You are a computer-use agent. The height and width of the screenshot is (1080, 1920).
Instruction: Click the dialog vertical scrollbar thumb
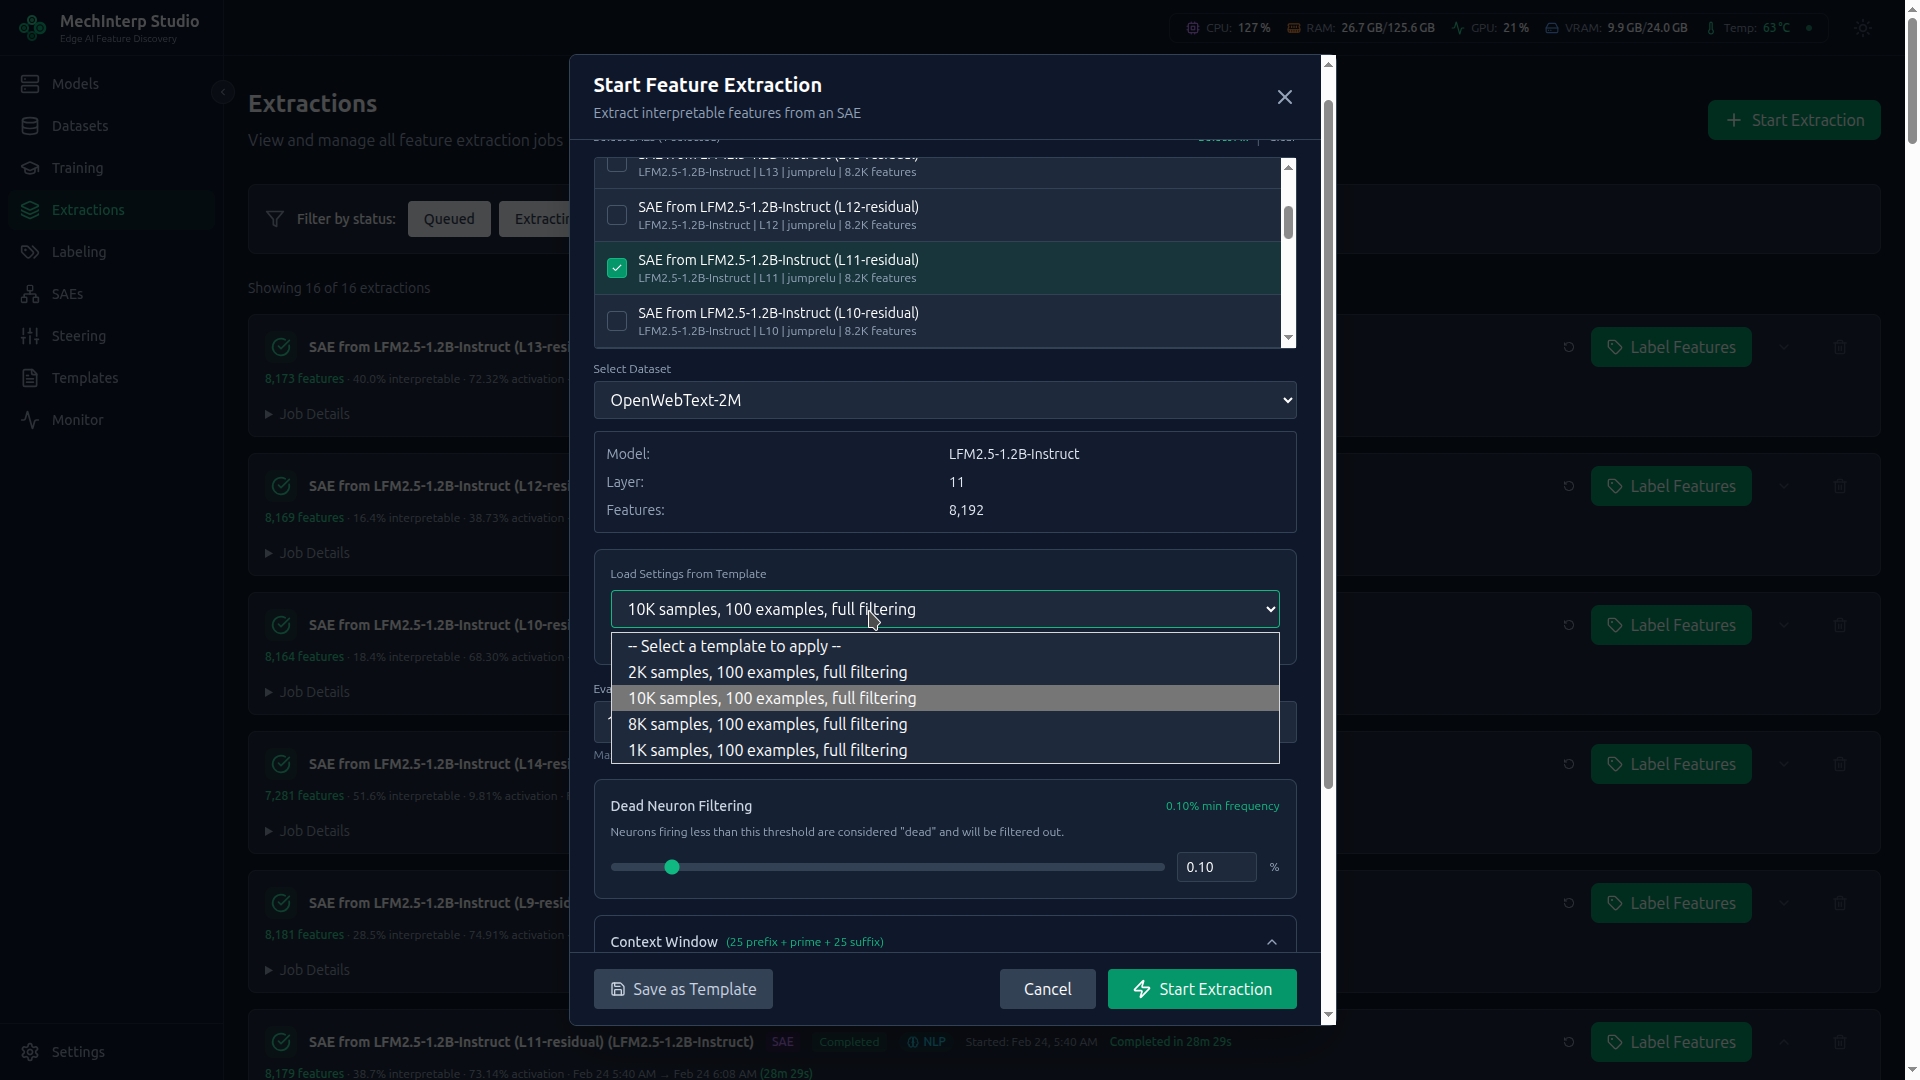(1328, 444)
